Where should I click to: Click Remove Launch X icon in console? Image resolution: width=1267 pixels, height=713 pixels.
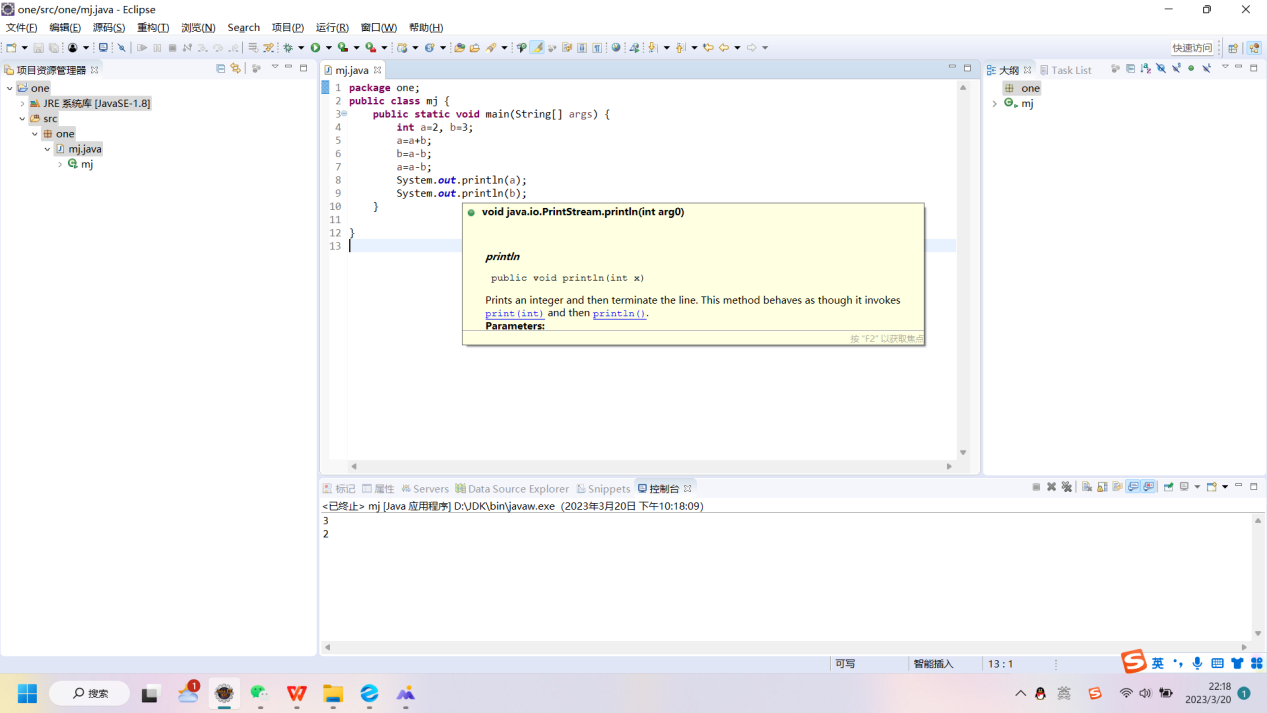(1051, 487)
